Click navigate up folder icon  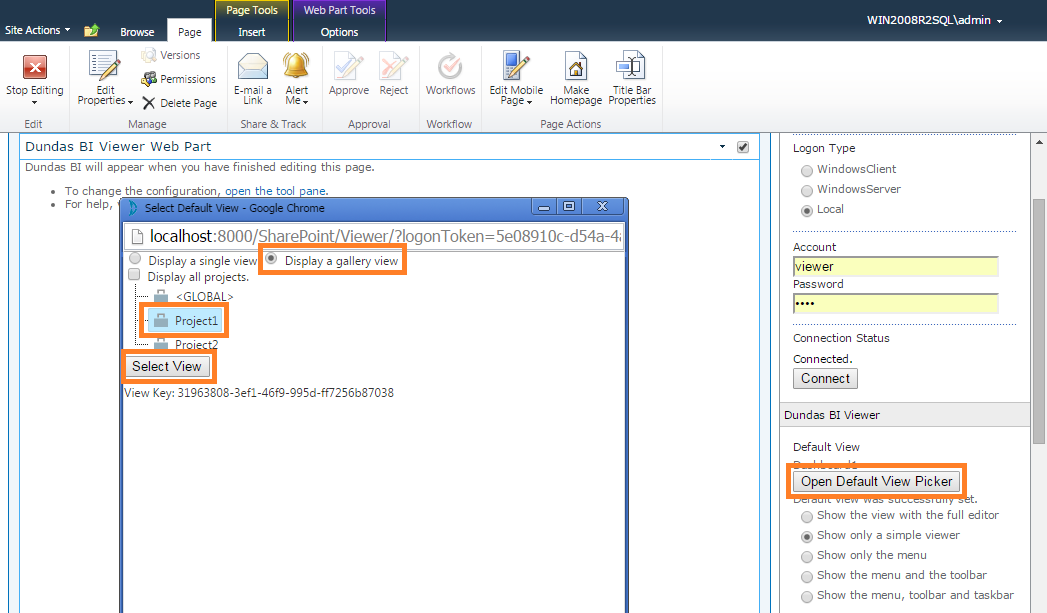pyautogui.click(x=91, y=30)
